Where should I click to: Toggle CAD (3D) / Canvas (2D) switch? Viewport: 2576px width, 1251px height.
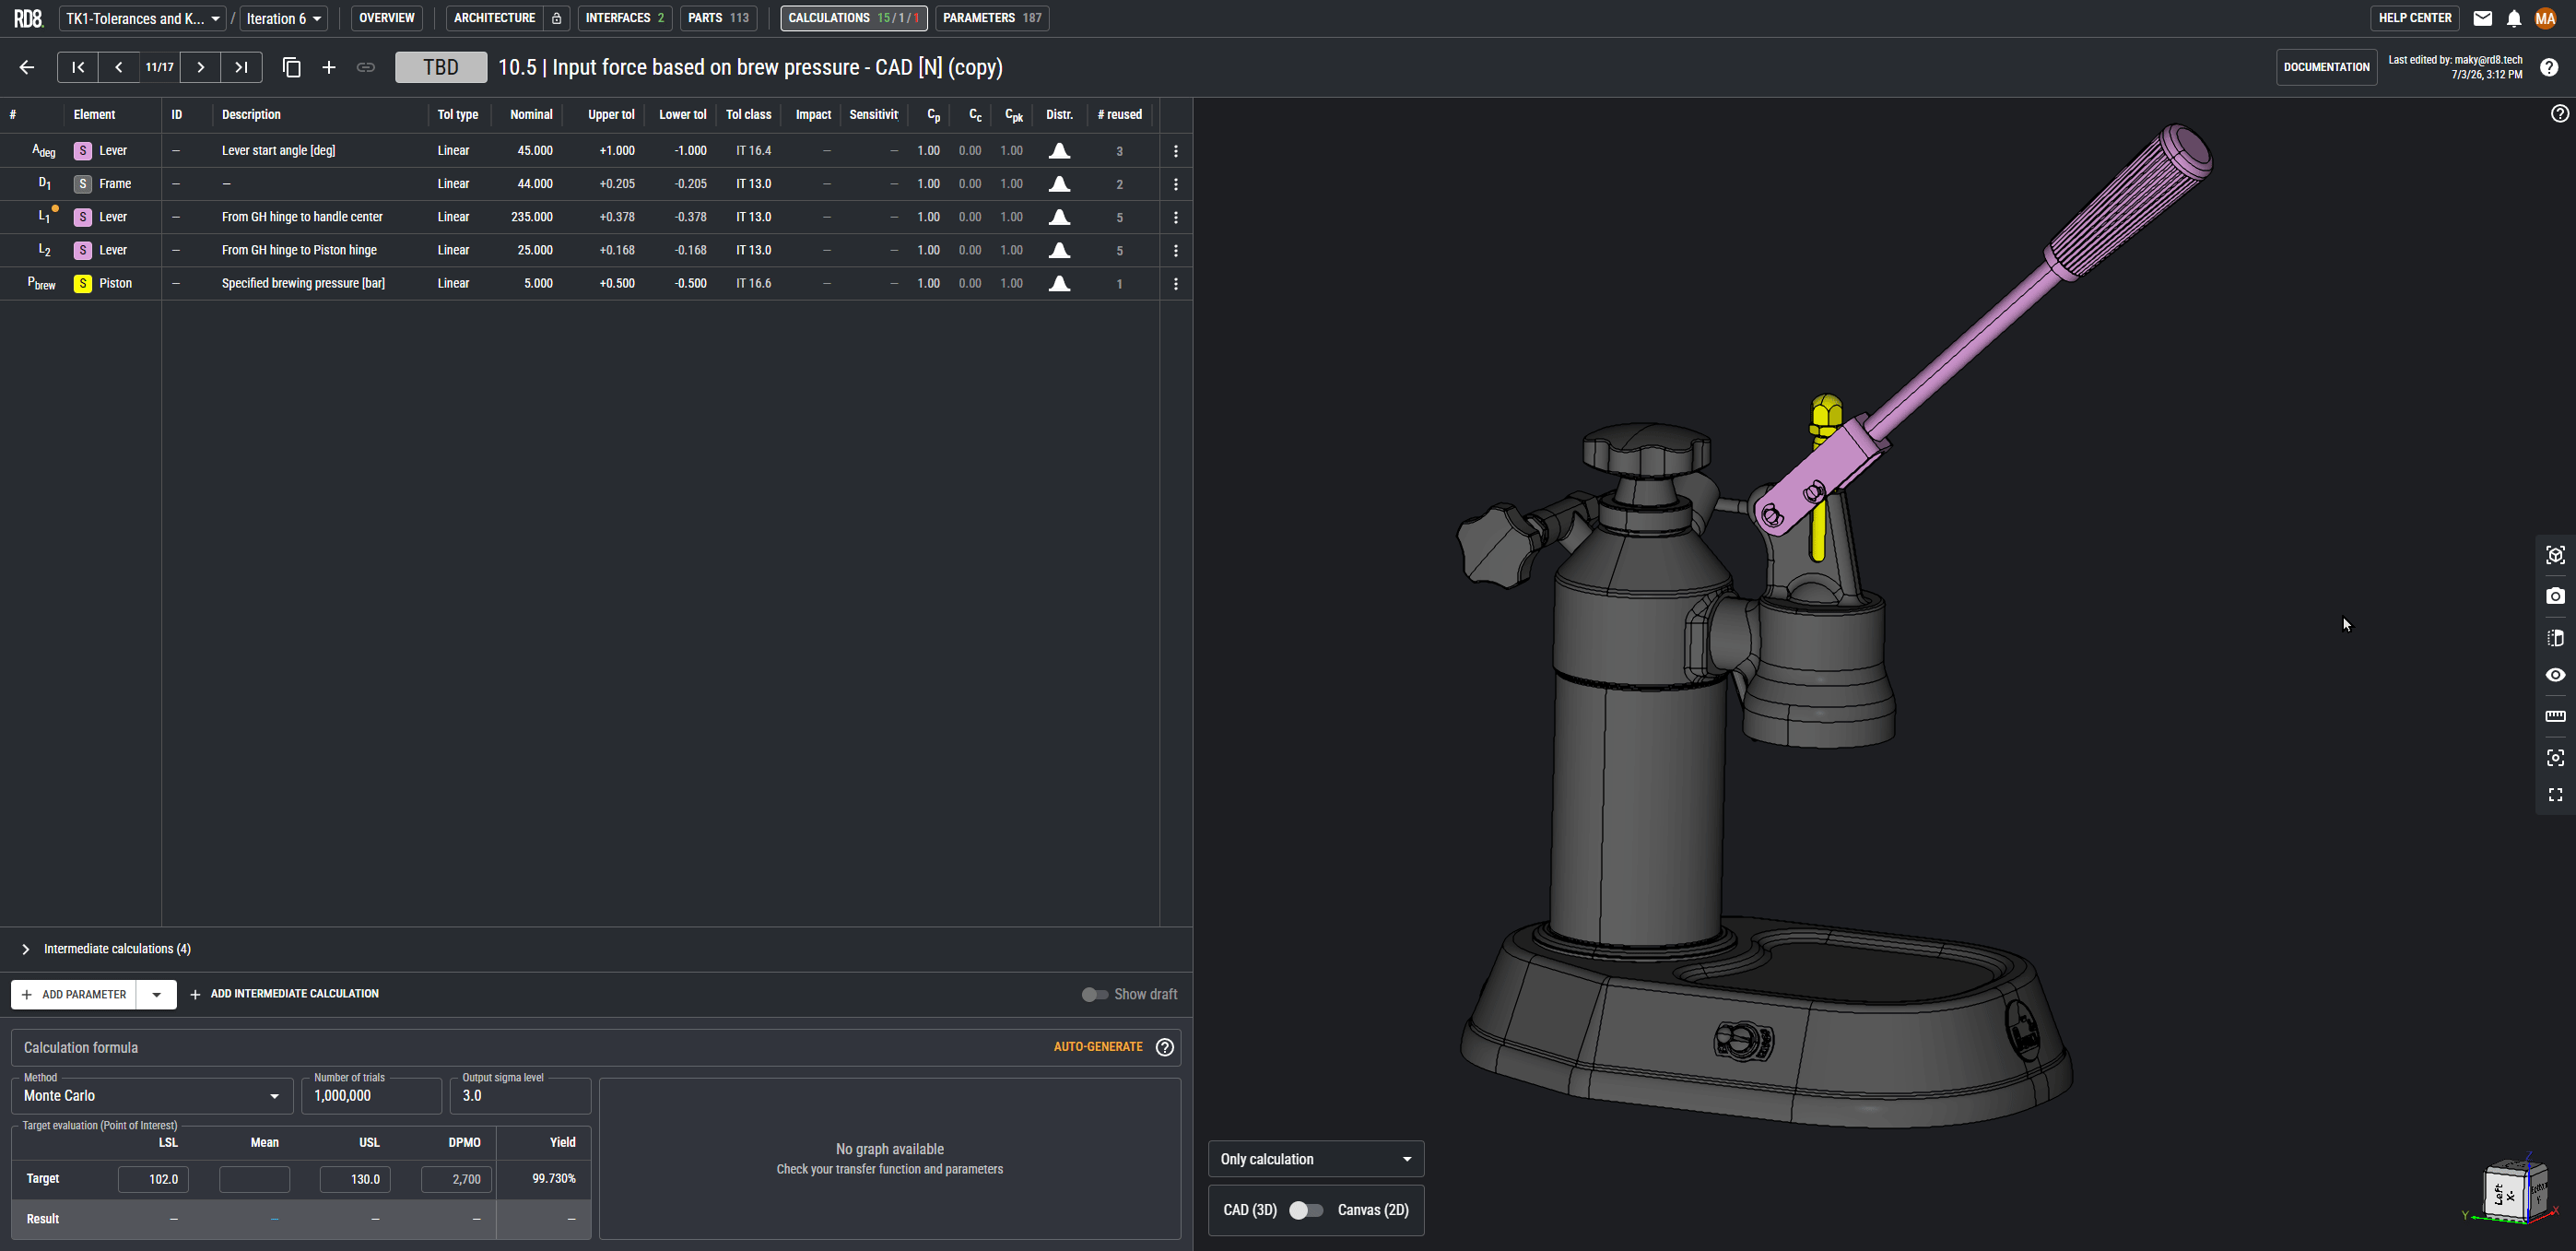1305,1210
